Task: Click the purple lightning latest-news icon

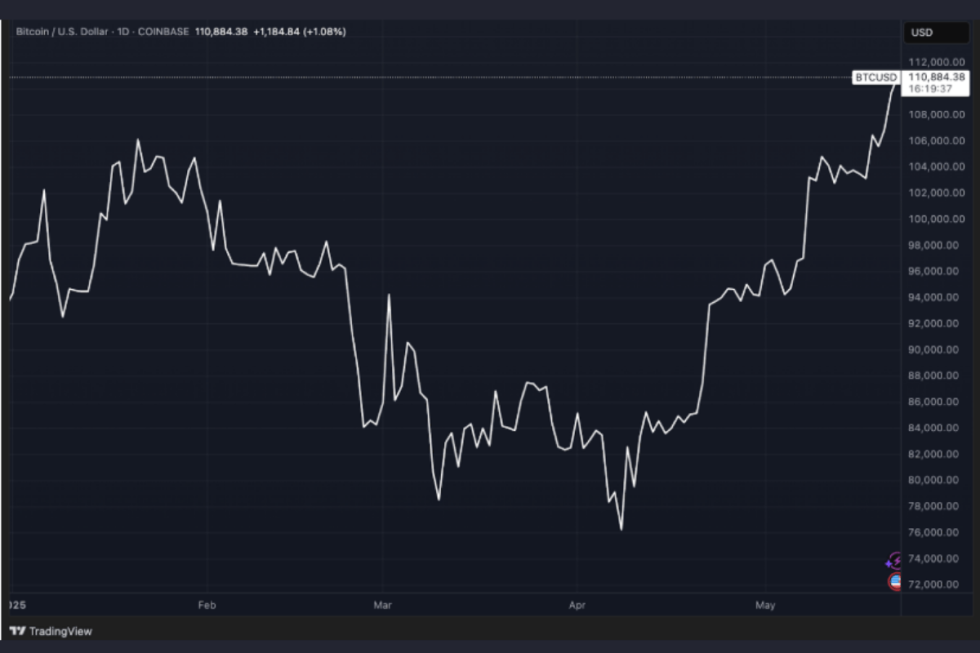Action: 894,561
